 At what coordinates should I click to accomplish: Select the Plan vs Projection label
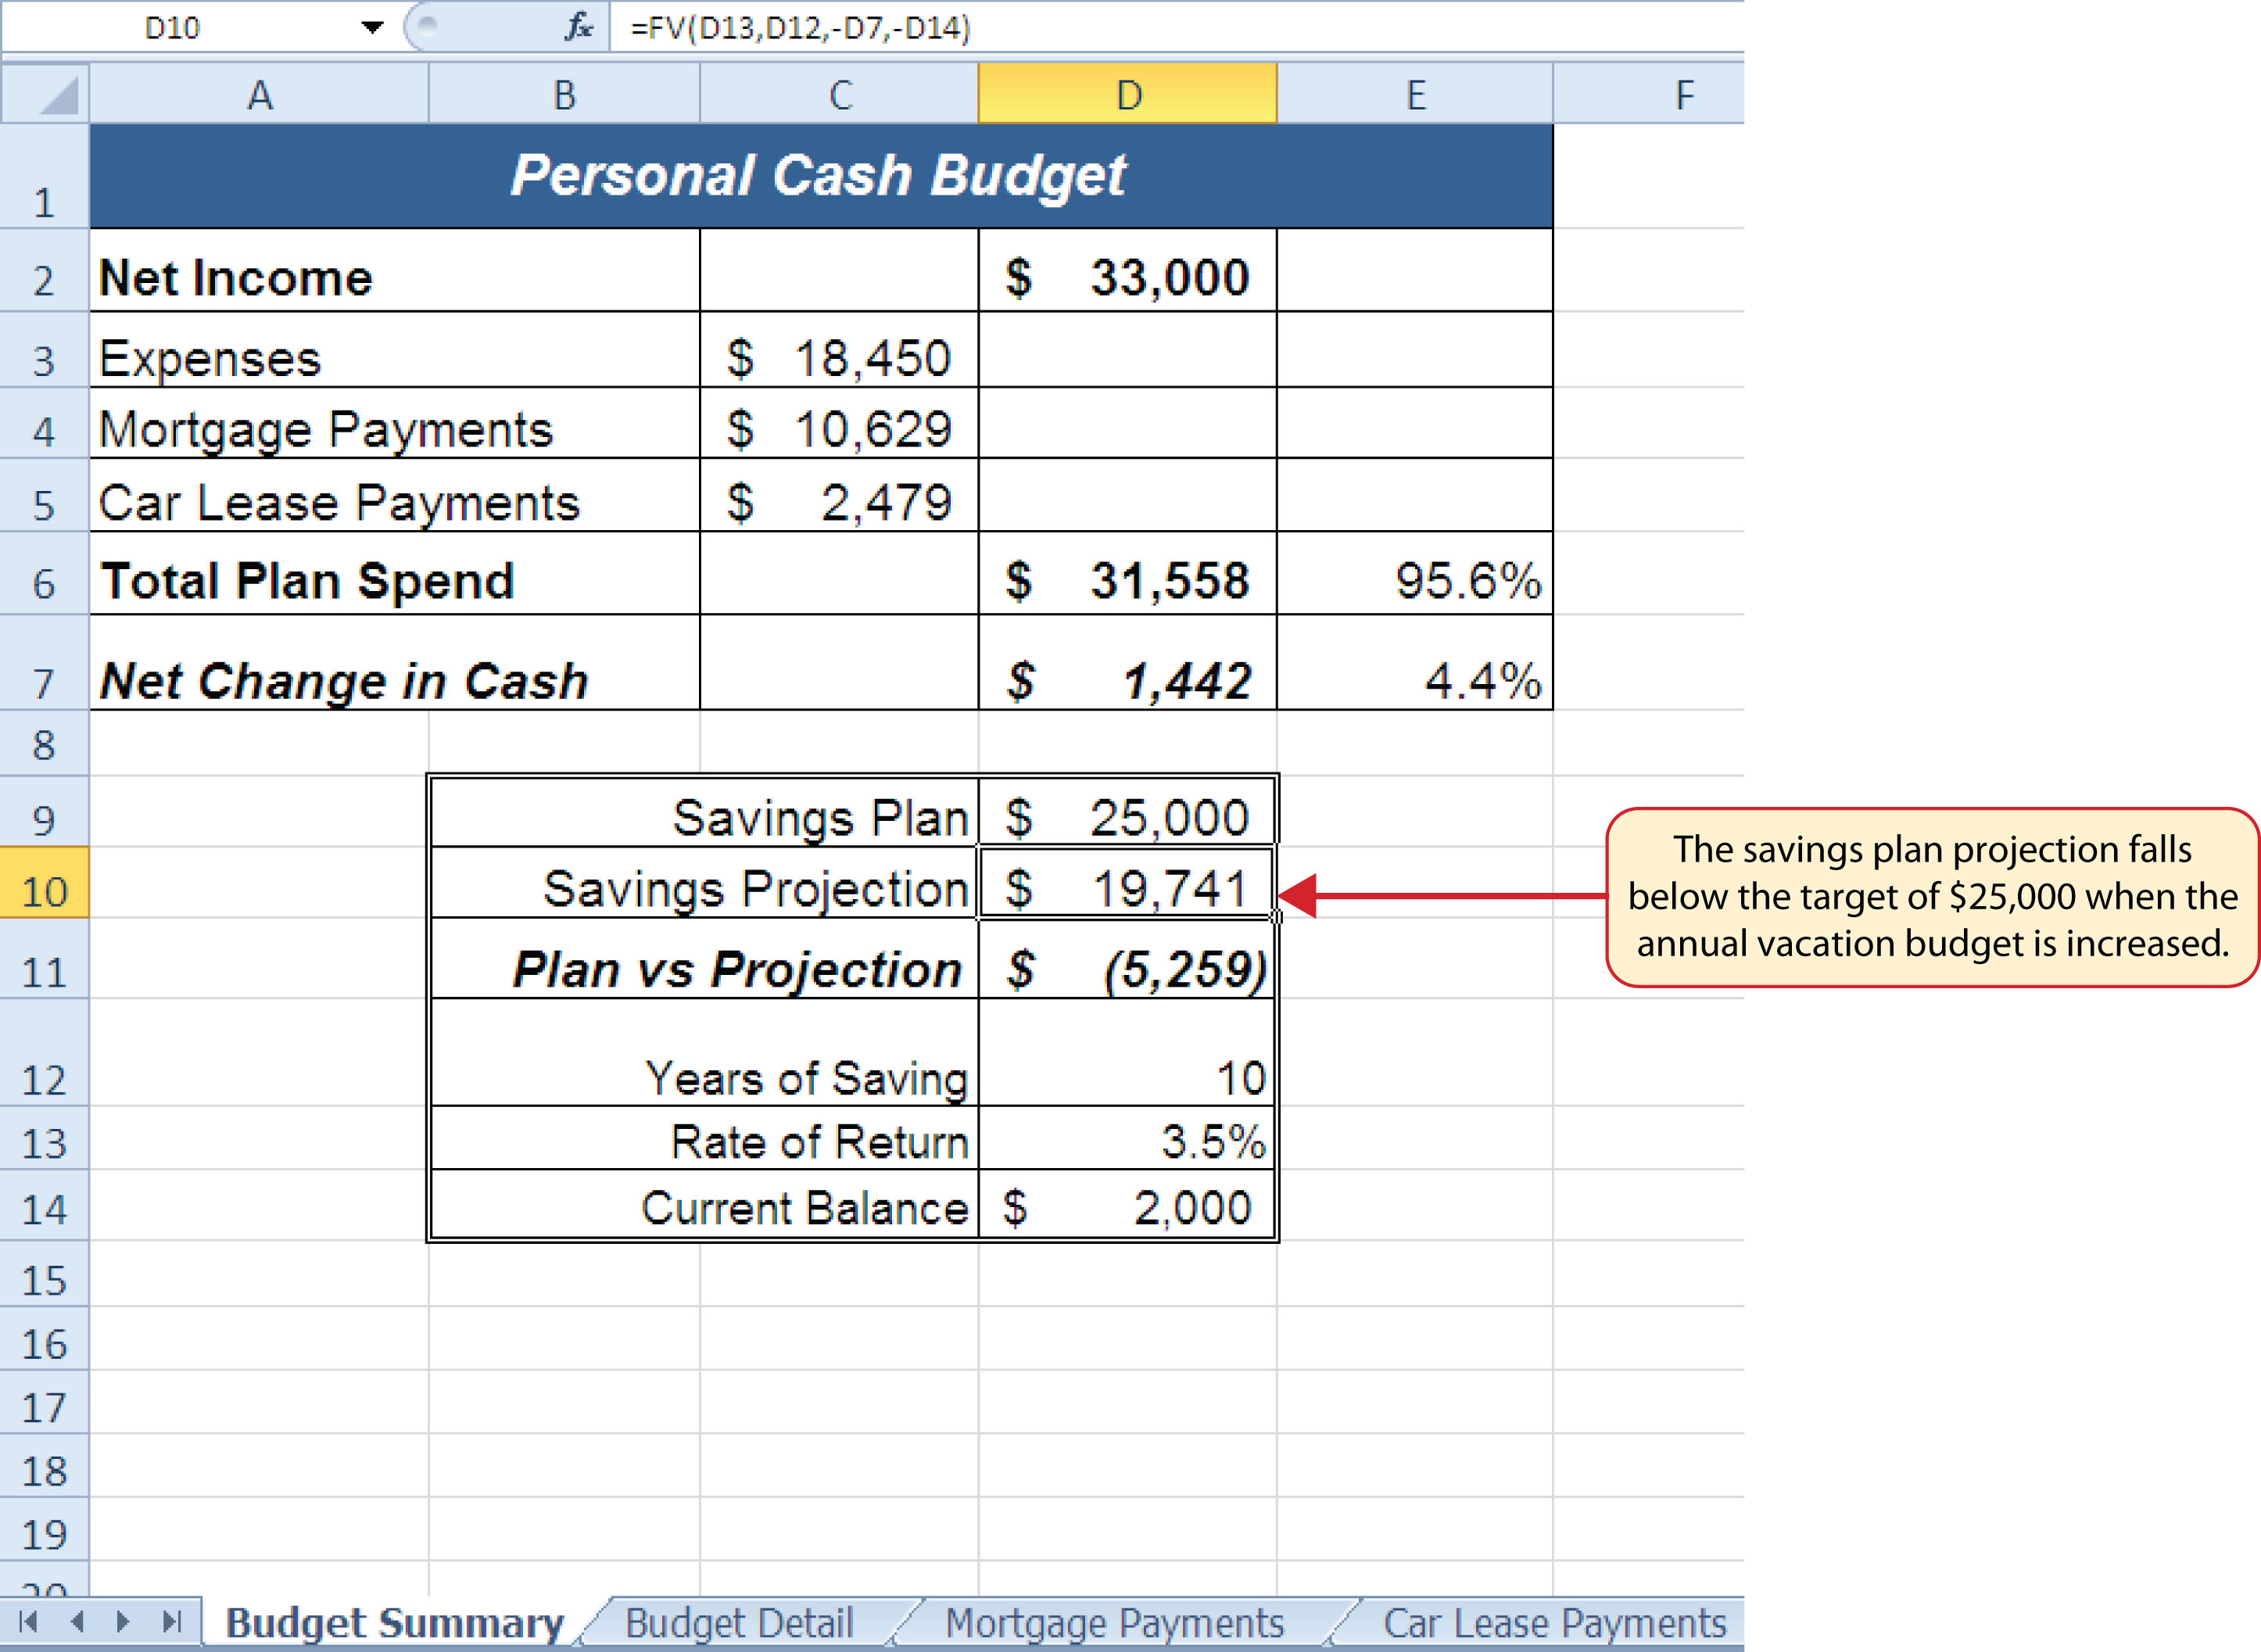(x=704, y=958)
